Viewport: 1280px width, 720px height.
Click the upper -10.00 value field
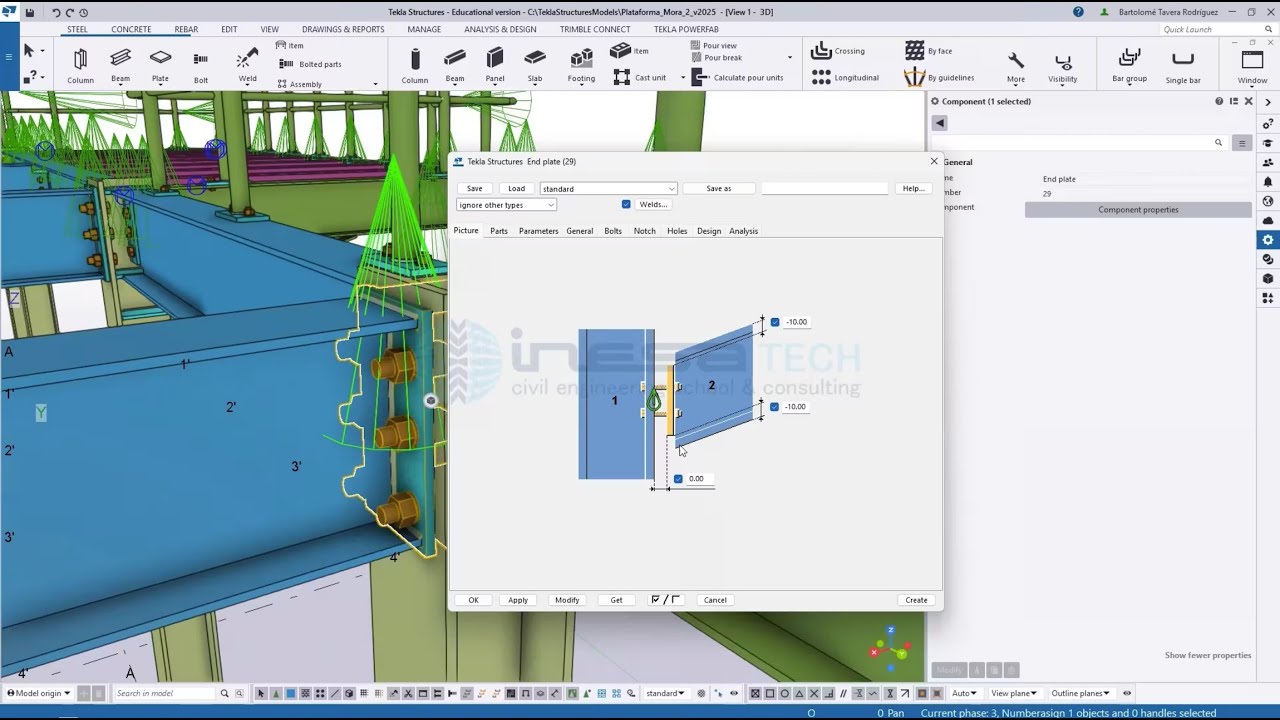796,322
